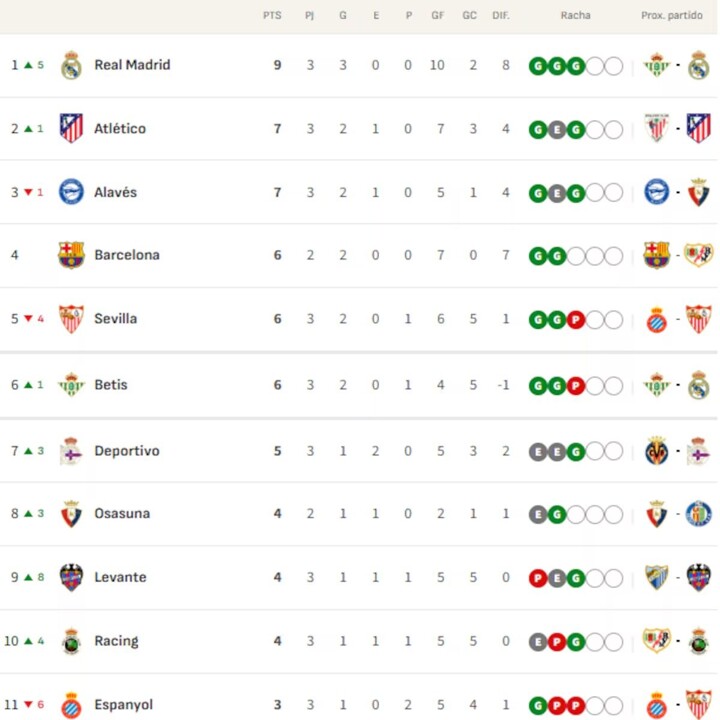The height and width of the screenshot is (720, 720).
Task: Click Rayo Vallecano crest in Barcelona's next match
Action: coord(698,255)
